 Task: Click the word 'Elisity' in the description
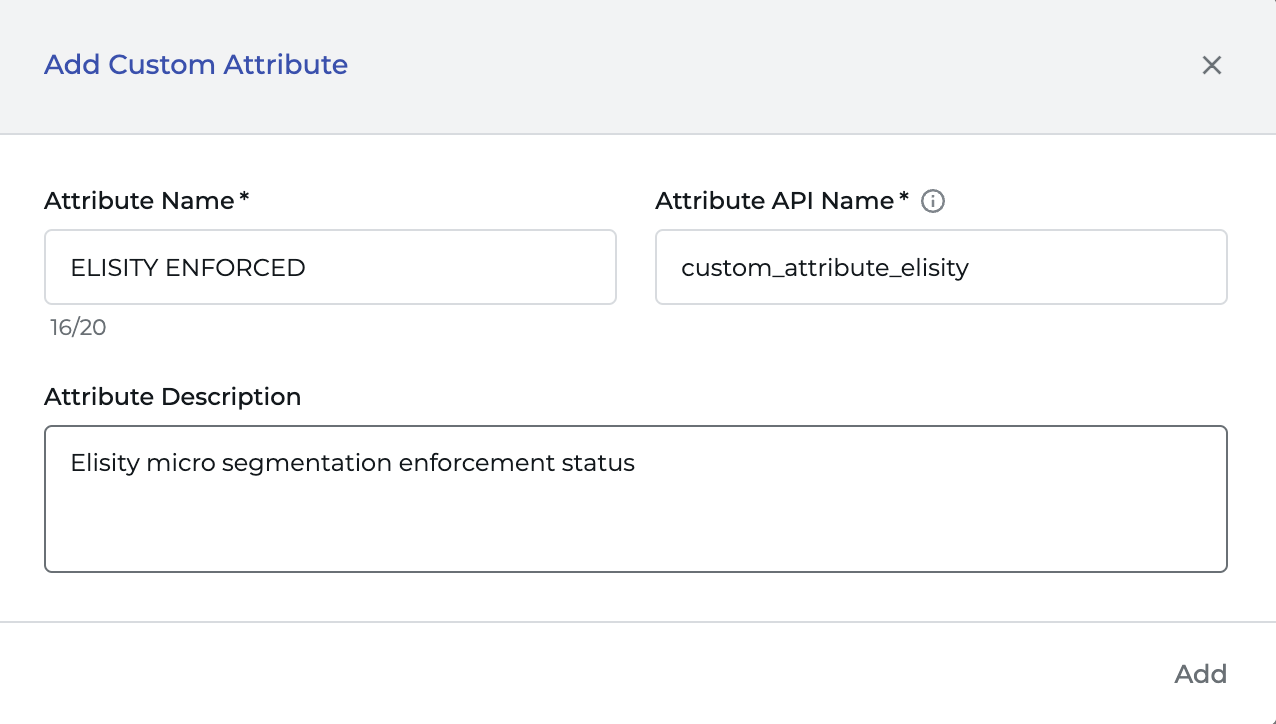103,463
